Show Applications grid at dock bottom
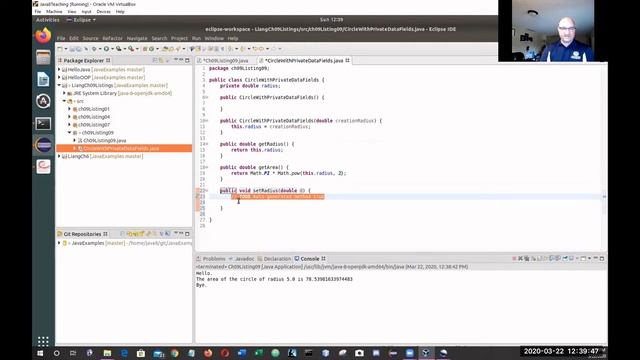The width and height of the screenshot is (640, 360). point(43,341)
